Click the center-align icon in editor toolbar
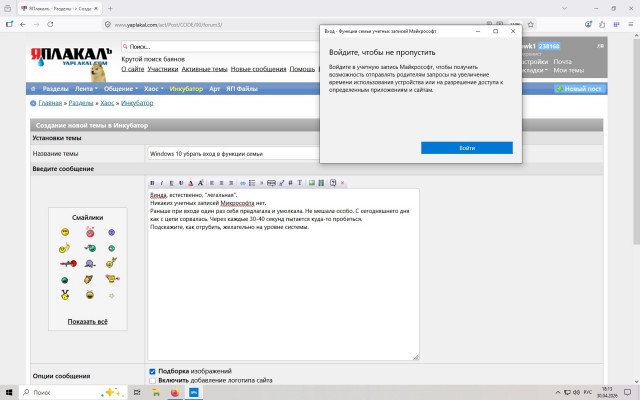 point(221,183)
